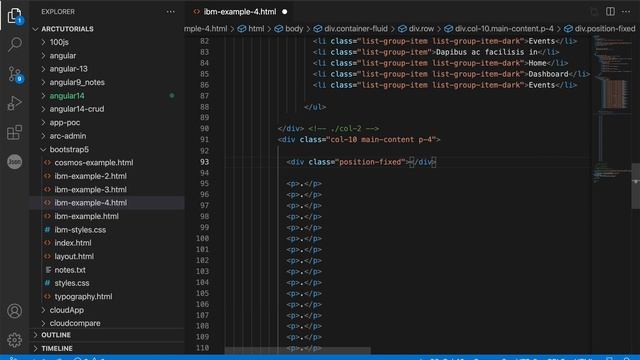Click the div.position-fixed breadcrumb

click(x=600, y=29)
